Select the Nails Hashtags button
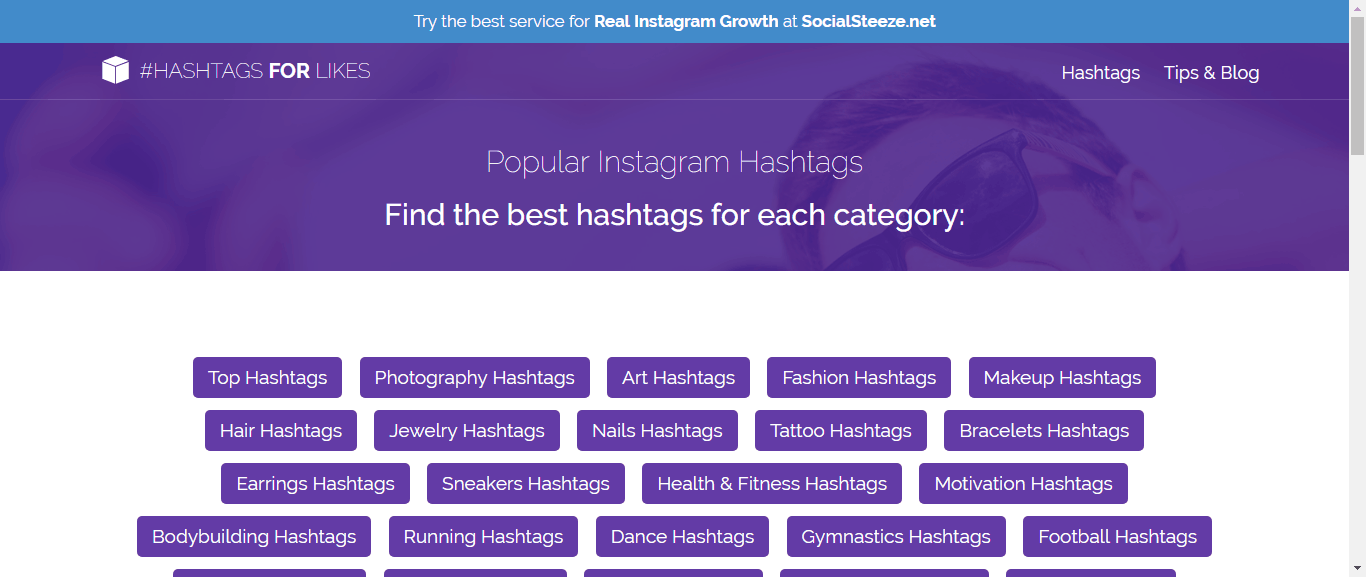Image resolution: width=1366 pixels, height=577 pixels. [657, 430]
